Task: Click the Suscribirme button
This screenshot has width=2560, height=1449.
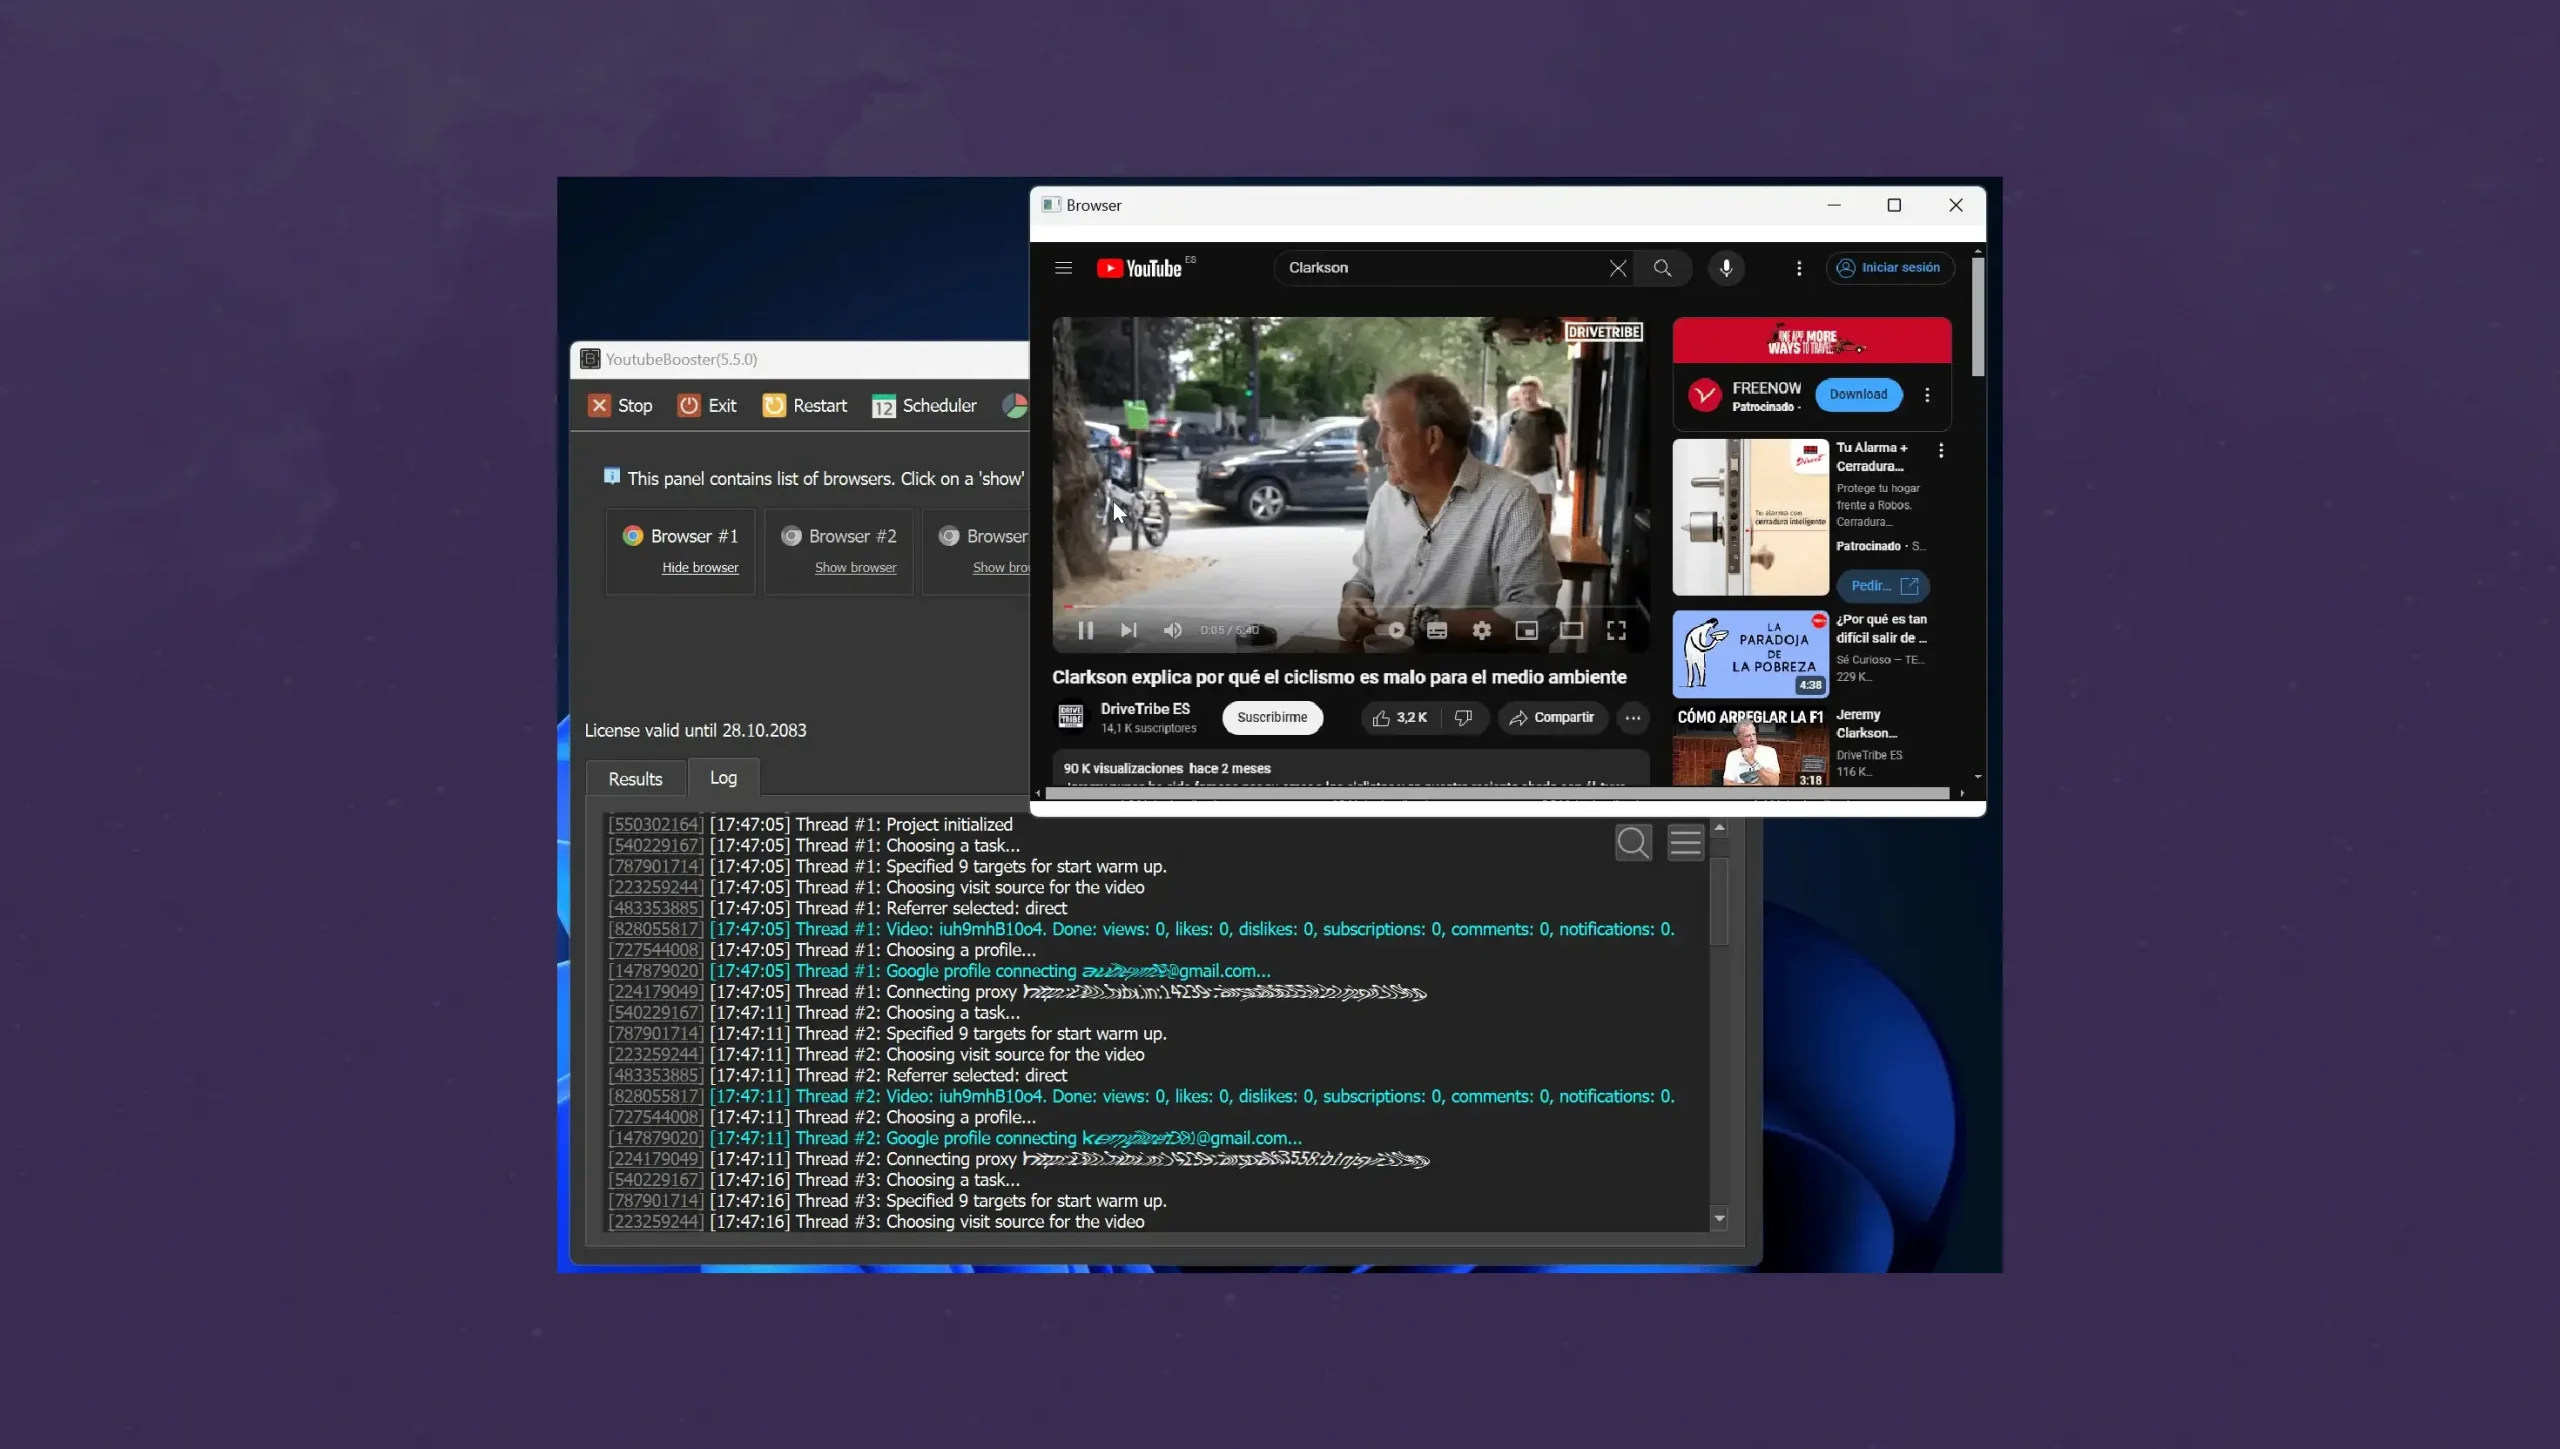Action: click(1272, 717)
